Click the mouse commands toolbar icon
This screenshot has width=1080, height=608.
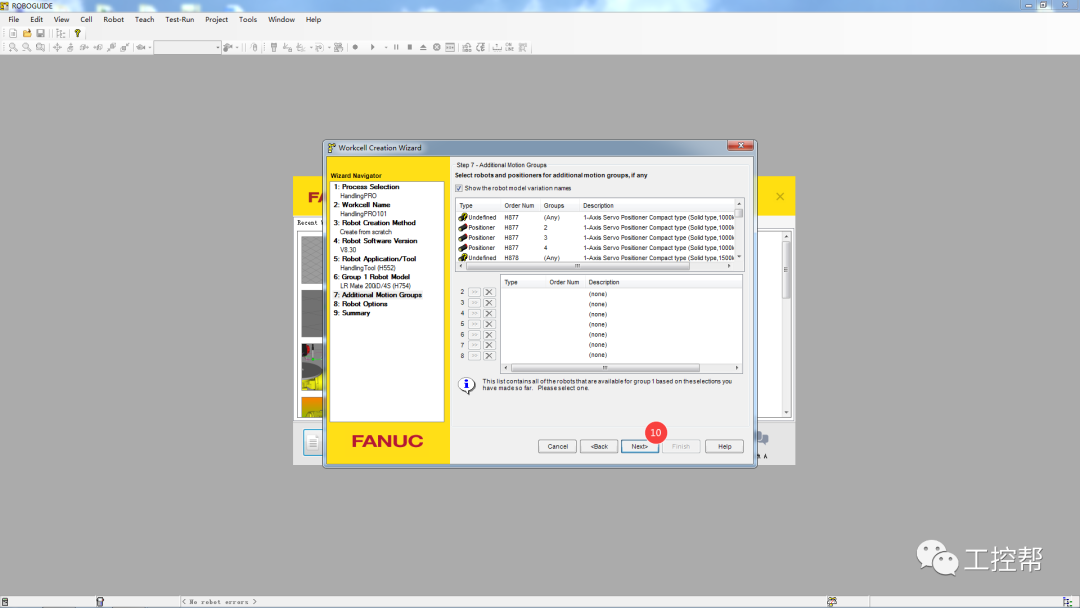pyautogui.click(x=253, y=48)
